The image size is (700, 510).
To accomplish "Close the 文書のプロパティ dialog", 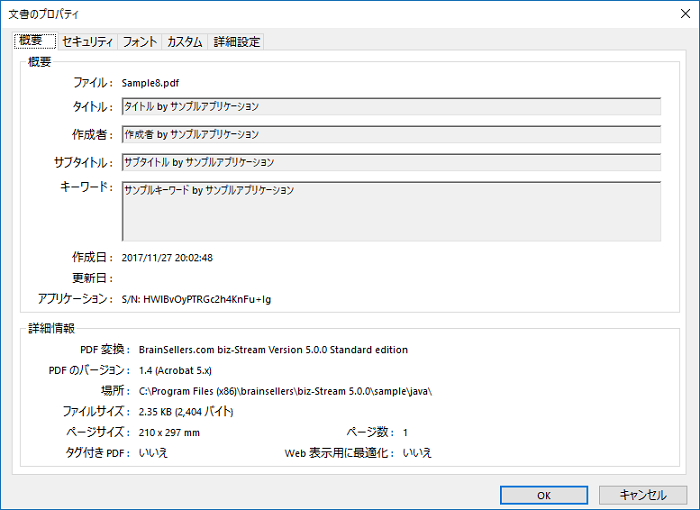I will [685, 13].
